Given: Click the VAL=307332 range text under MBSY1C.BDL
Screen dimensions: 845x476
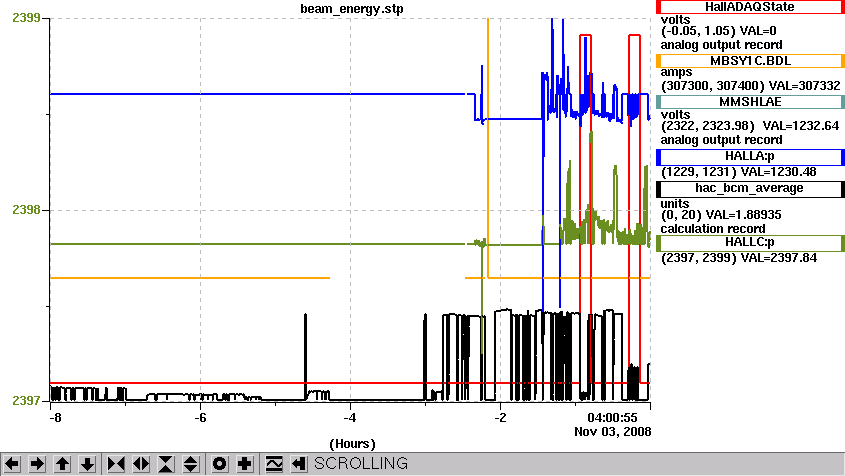Looking at the screenshot, I should coord(751,86).
